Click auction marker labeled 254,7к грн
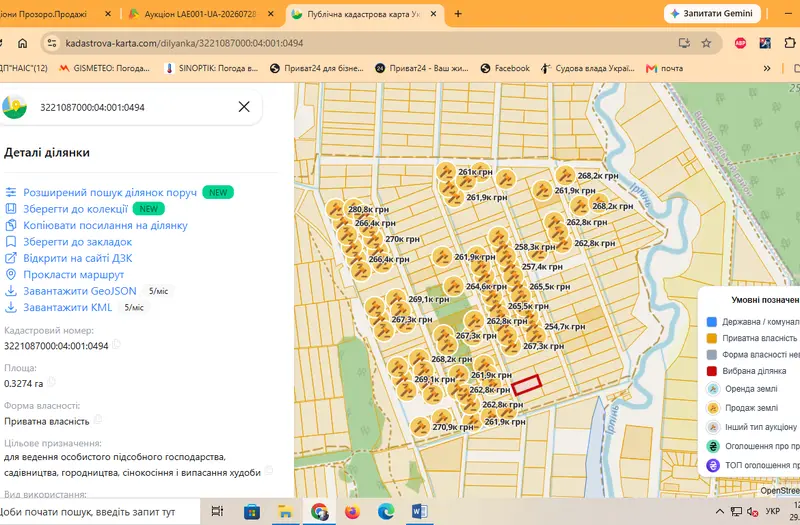This screenshot has height=525, width=800. point(534,333)
